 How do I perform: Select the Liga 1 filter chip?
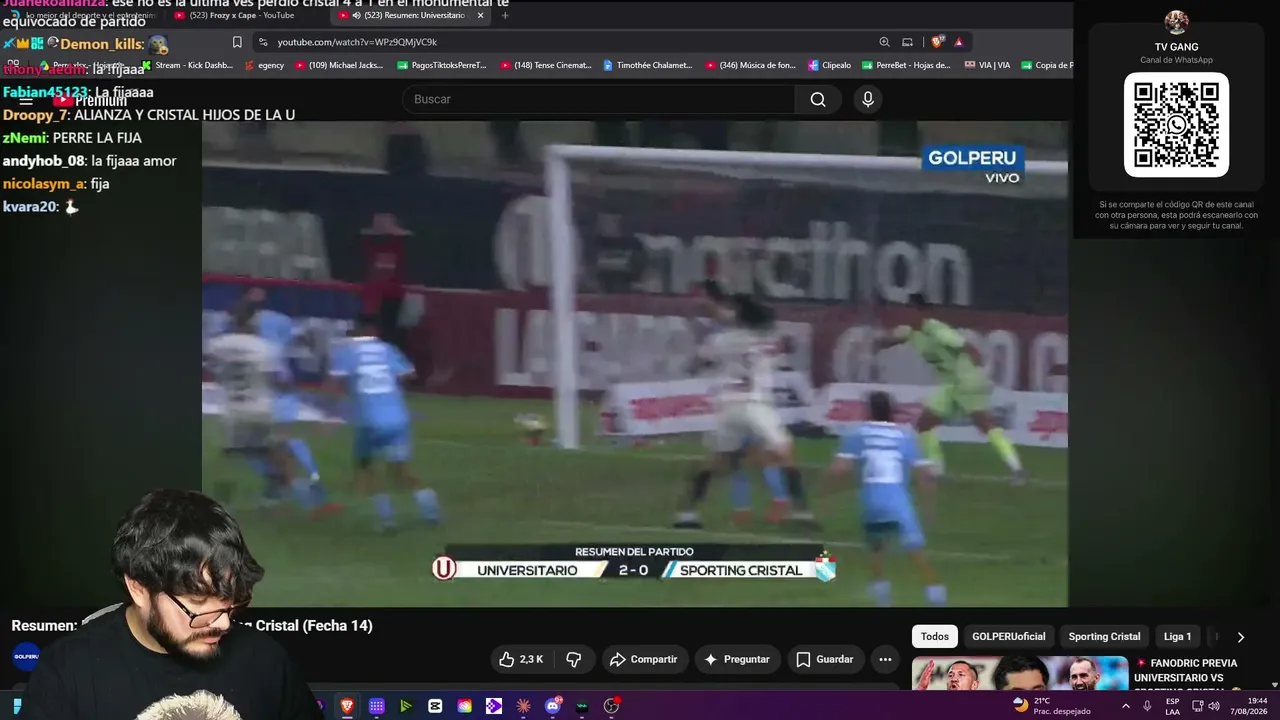pos(1177,637)
